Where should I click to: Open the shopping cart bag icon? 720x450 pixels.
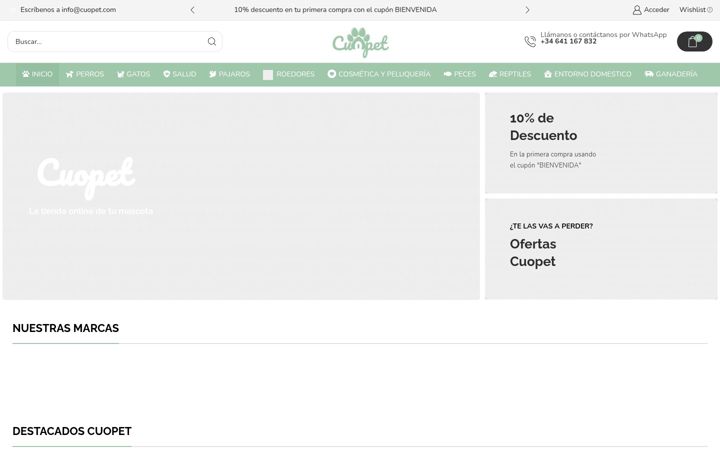tap(692, 42)
